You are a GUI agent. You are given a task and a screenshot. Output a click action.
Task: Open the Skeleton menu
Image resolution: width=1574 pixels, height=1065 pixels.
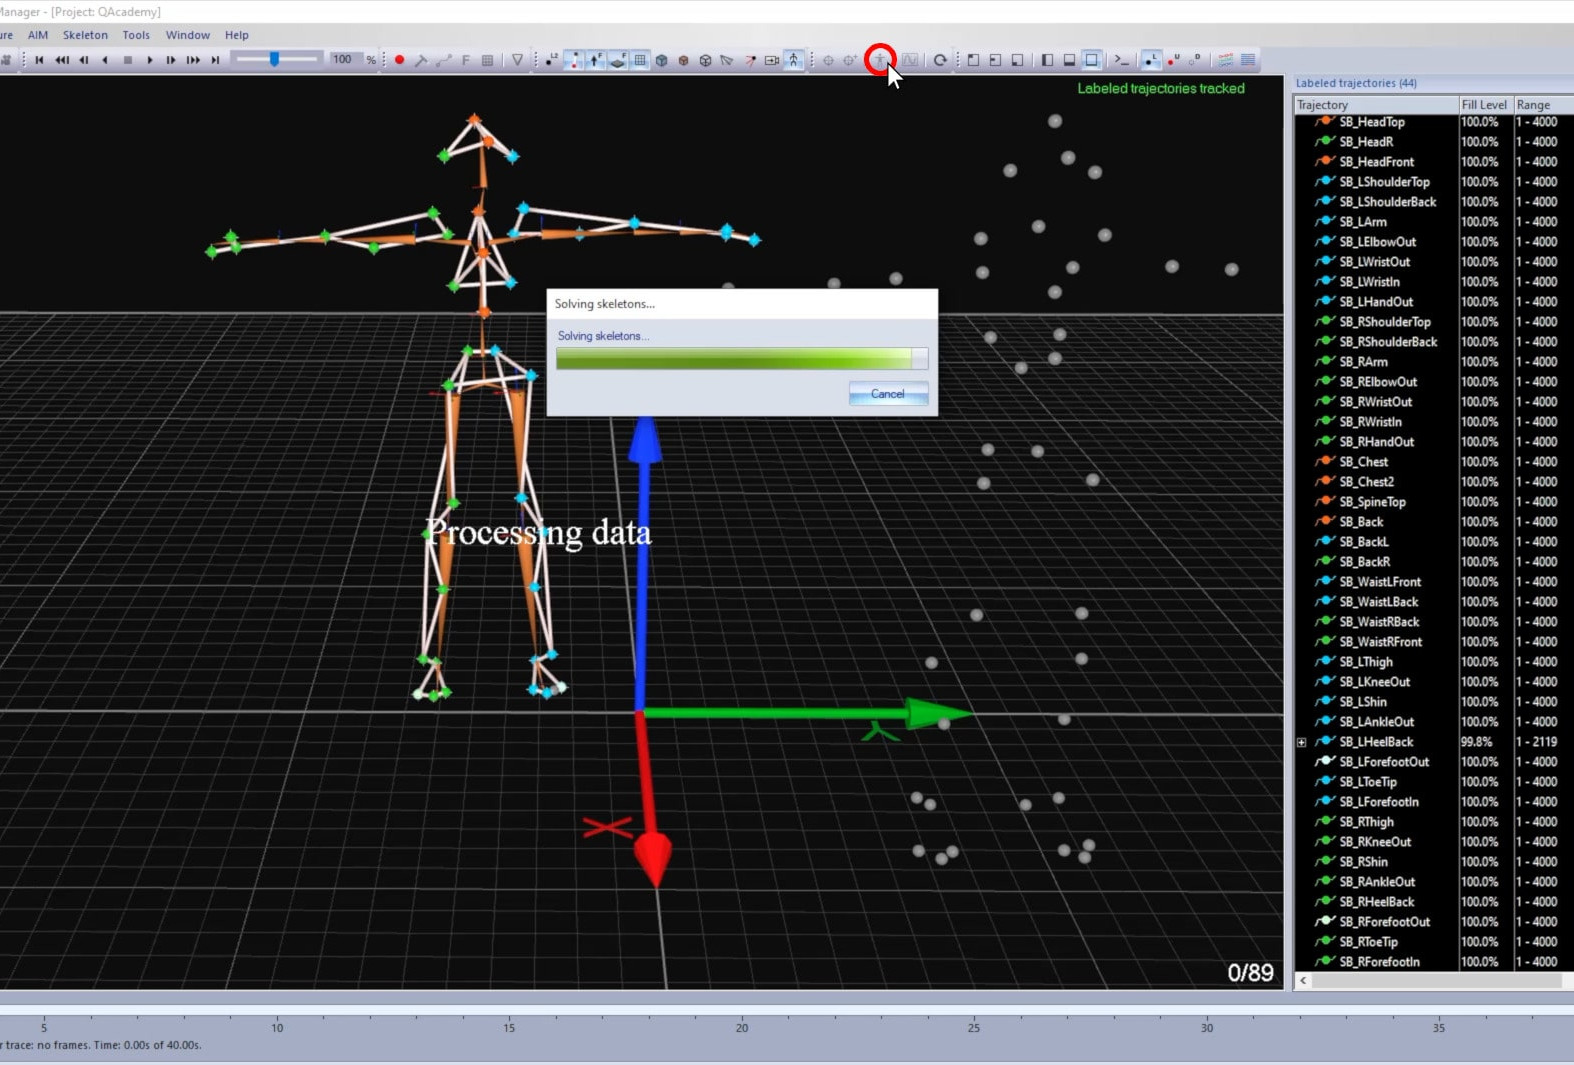(x=85, y=35)
